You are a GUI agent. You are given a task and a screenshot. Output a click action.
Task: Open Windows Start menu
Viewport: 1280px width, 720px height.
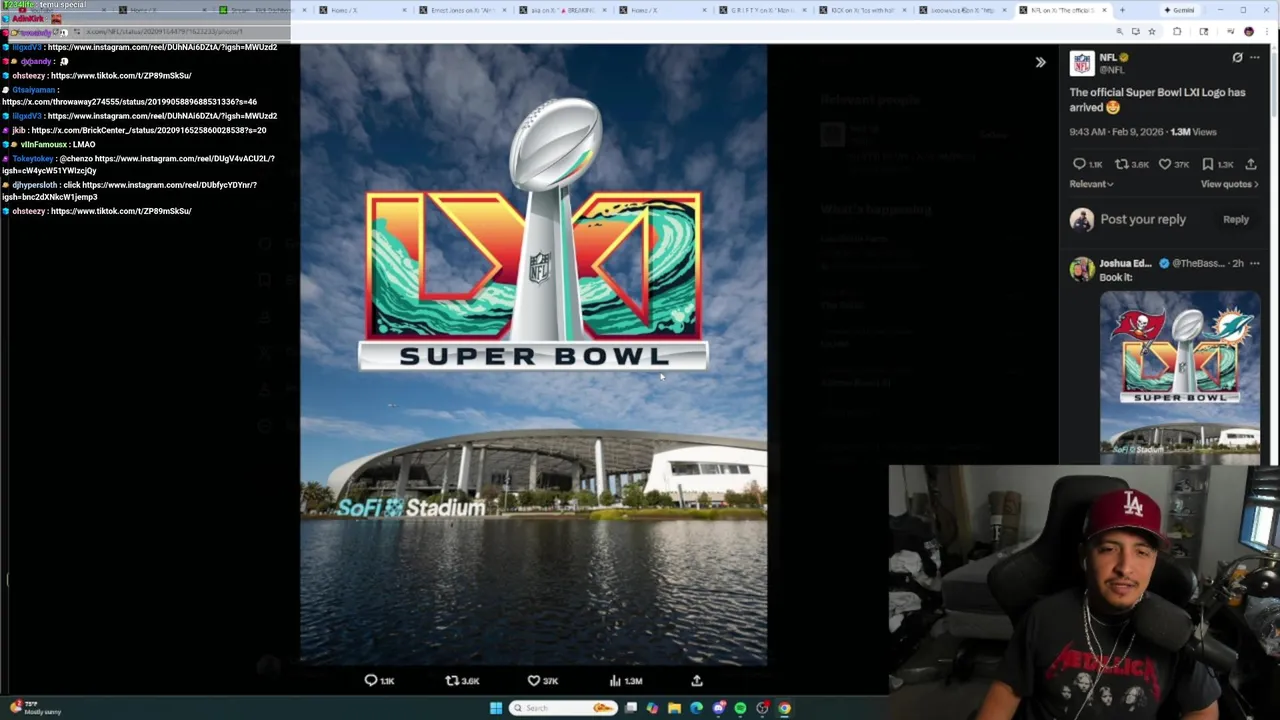pos(495,708)
